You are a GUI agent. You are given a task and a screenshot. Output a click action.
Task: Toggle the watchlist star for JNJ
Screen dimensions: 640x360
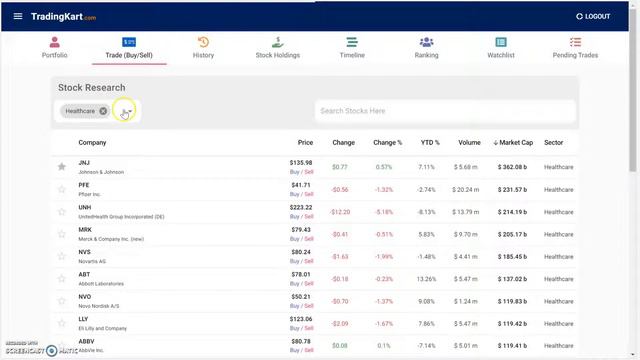pos(62,167)
